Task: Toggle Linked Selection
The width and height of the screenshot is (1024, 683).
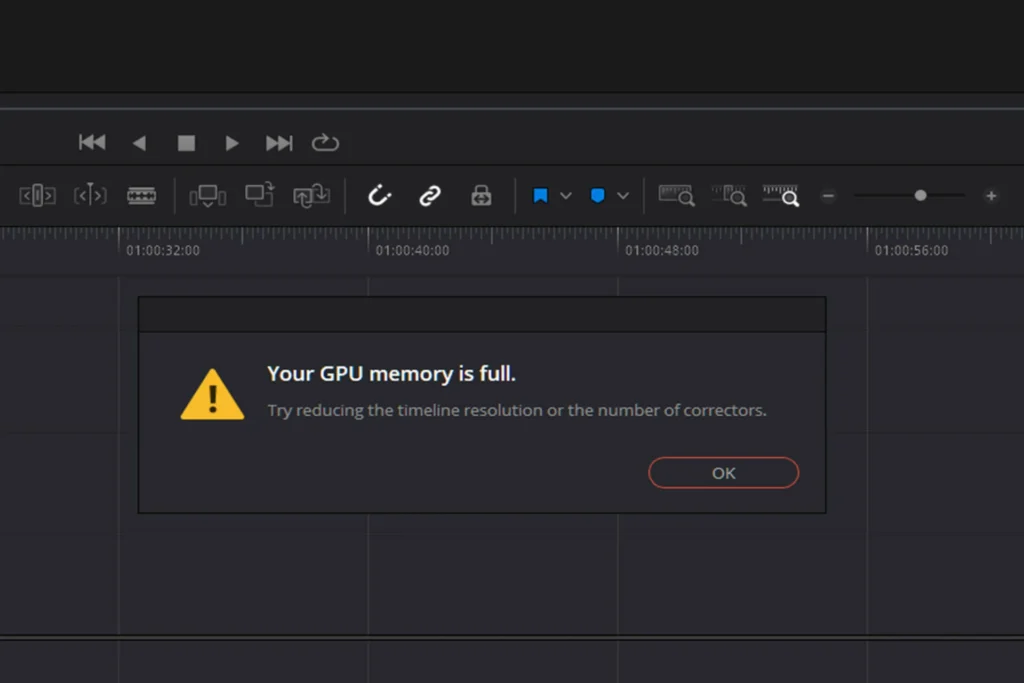Action: (430, 195)
